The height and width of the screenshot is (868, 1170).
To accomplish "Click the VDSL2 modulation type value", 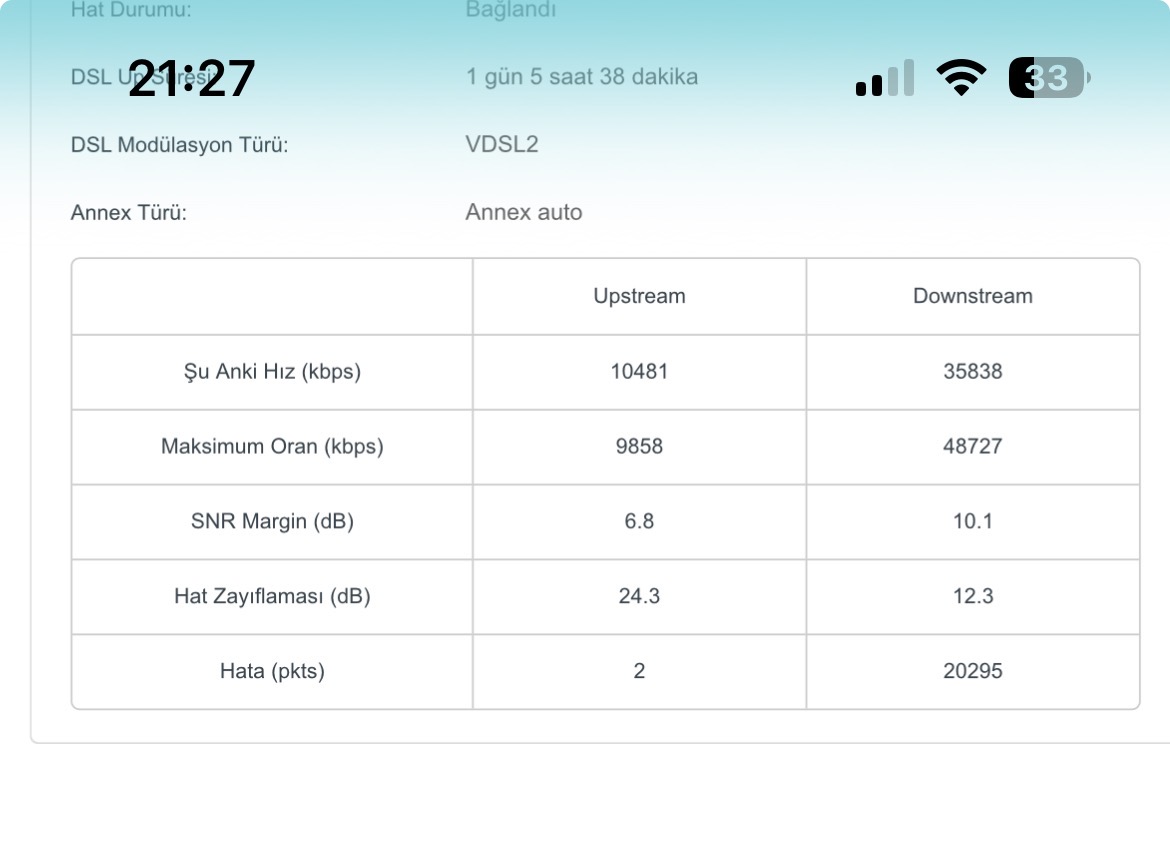I will pos(502,144).
